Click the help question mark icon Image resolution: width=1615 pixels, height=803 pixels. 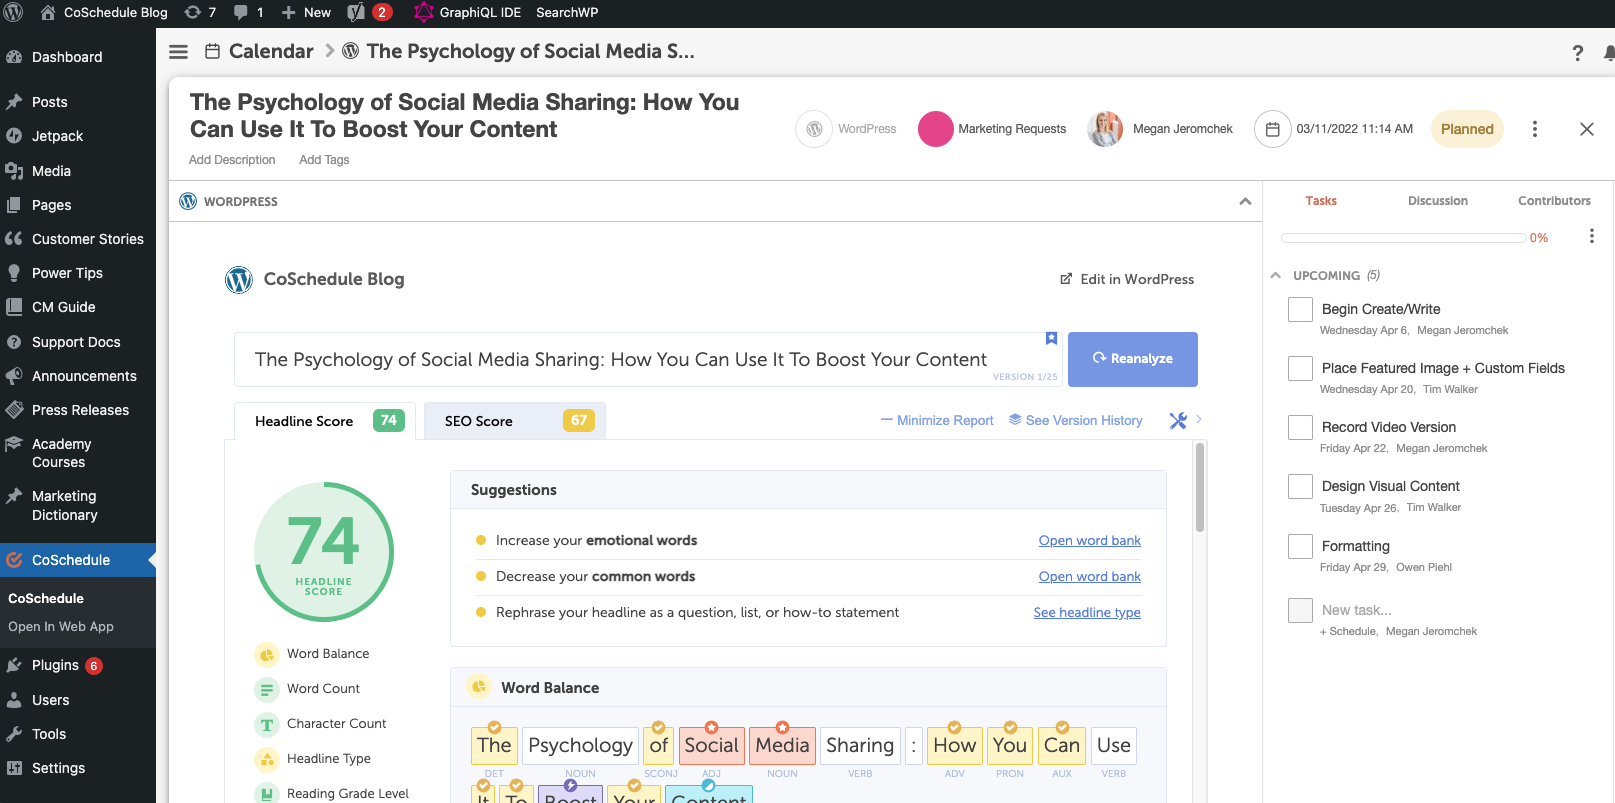(x=1578, y=53)
